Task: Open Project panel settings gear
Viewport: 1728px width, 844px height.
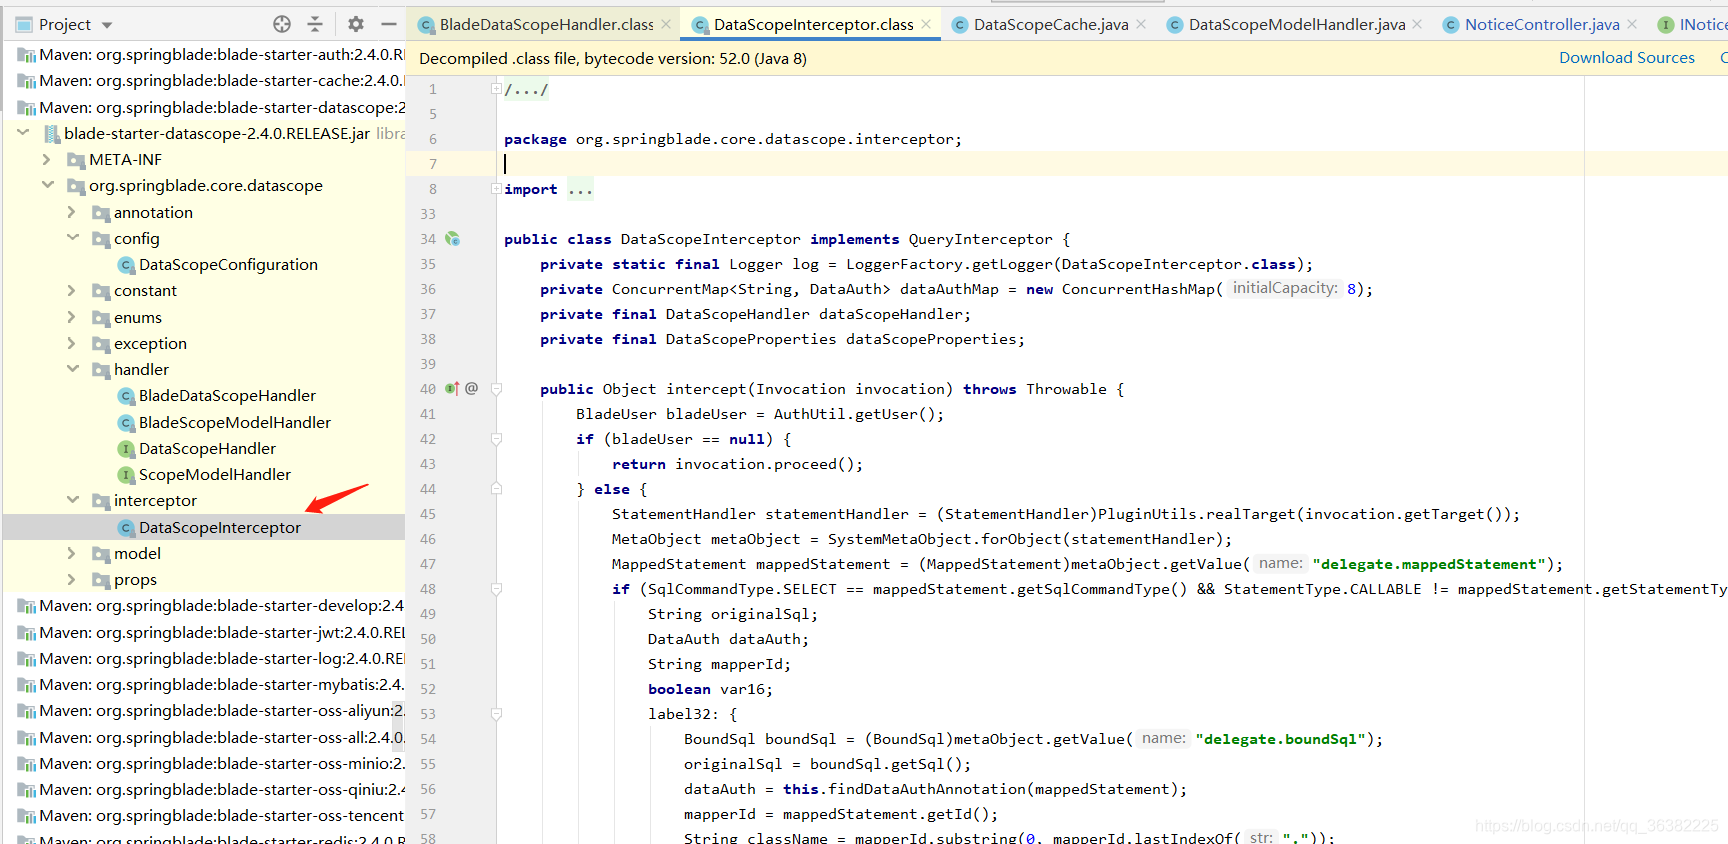Action: pyautogui.click(x=356, y=24)
